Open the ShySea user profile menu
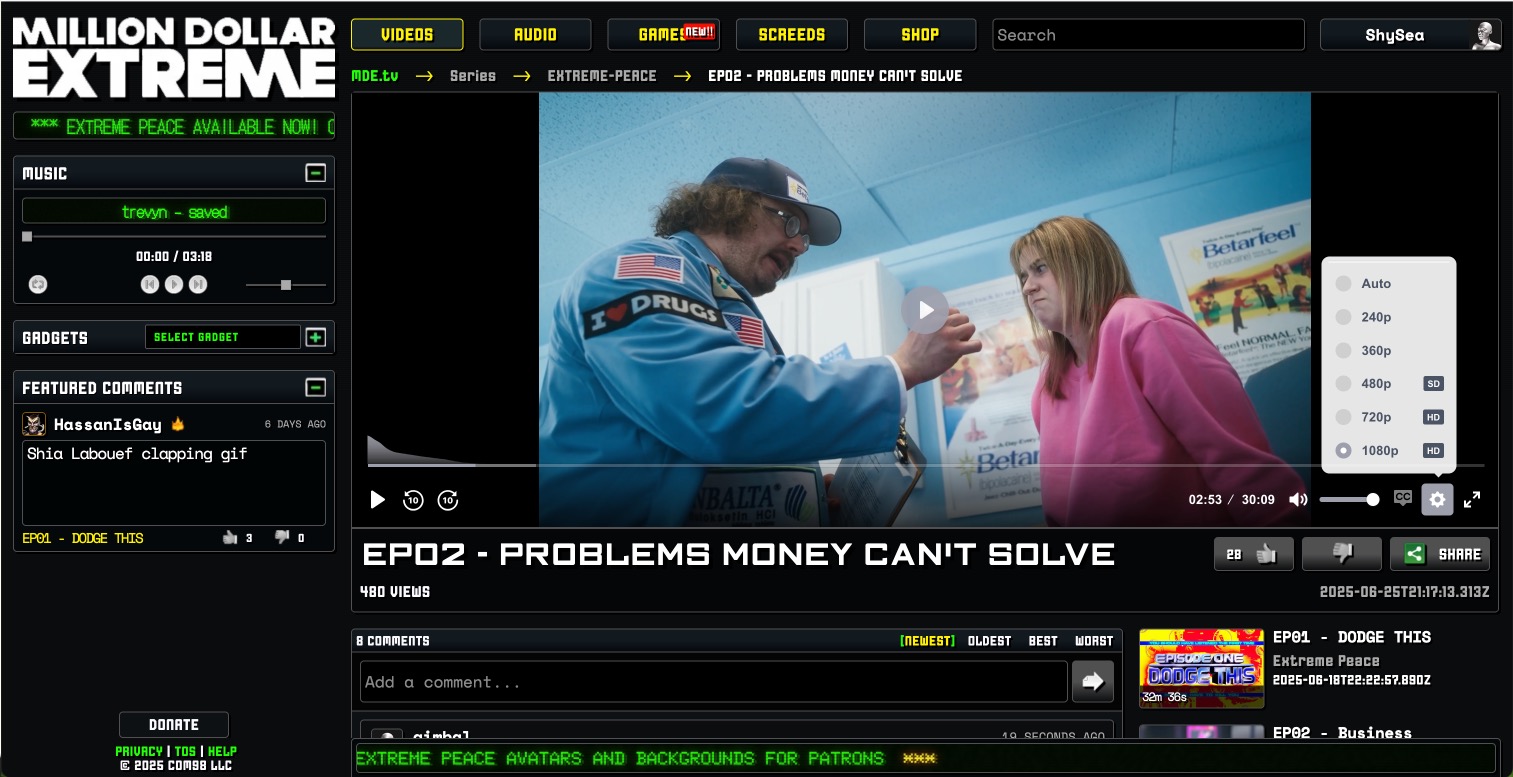 point(1411,35)
